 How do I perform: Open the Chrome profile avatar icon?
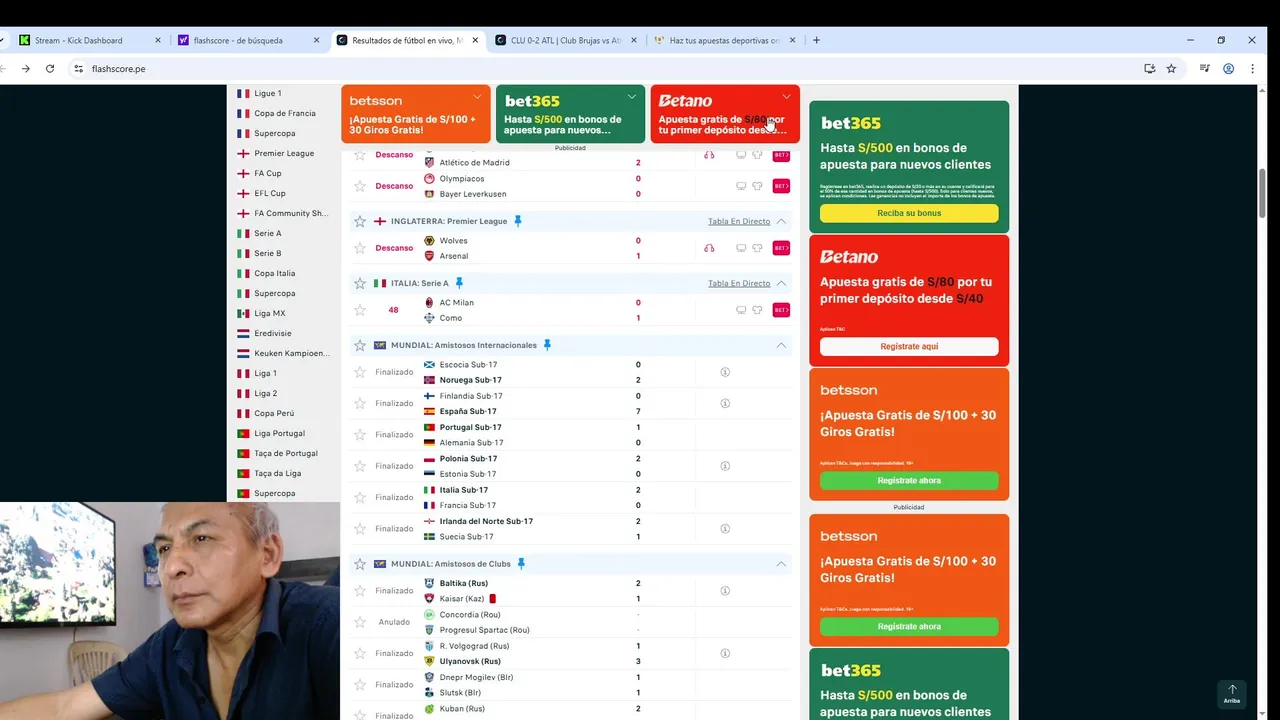(x=1228, y=69)
